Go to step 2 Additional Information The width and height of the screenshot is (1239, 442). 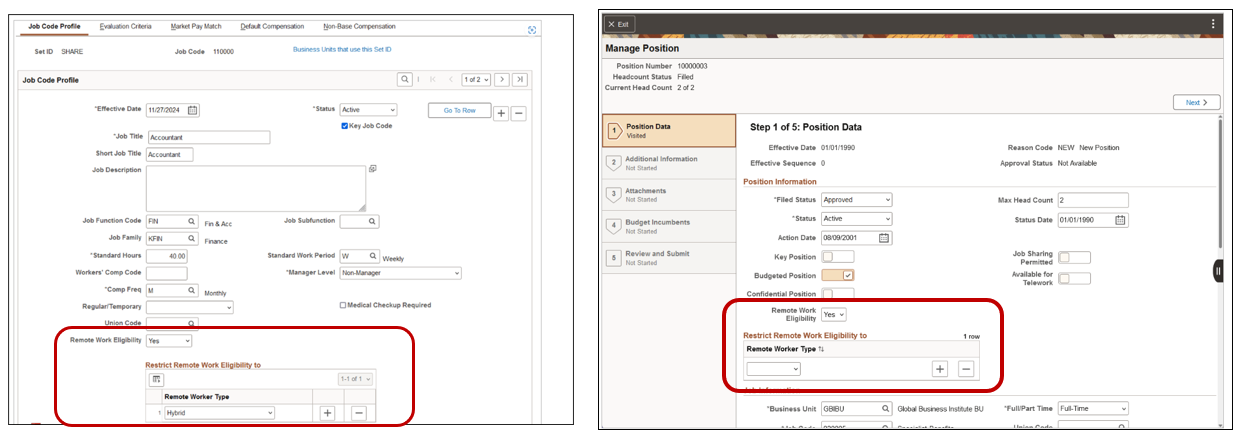(667, 163)
